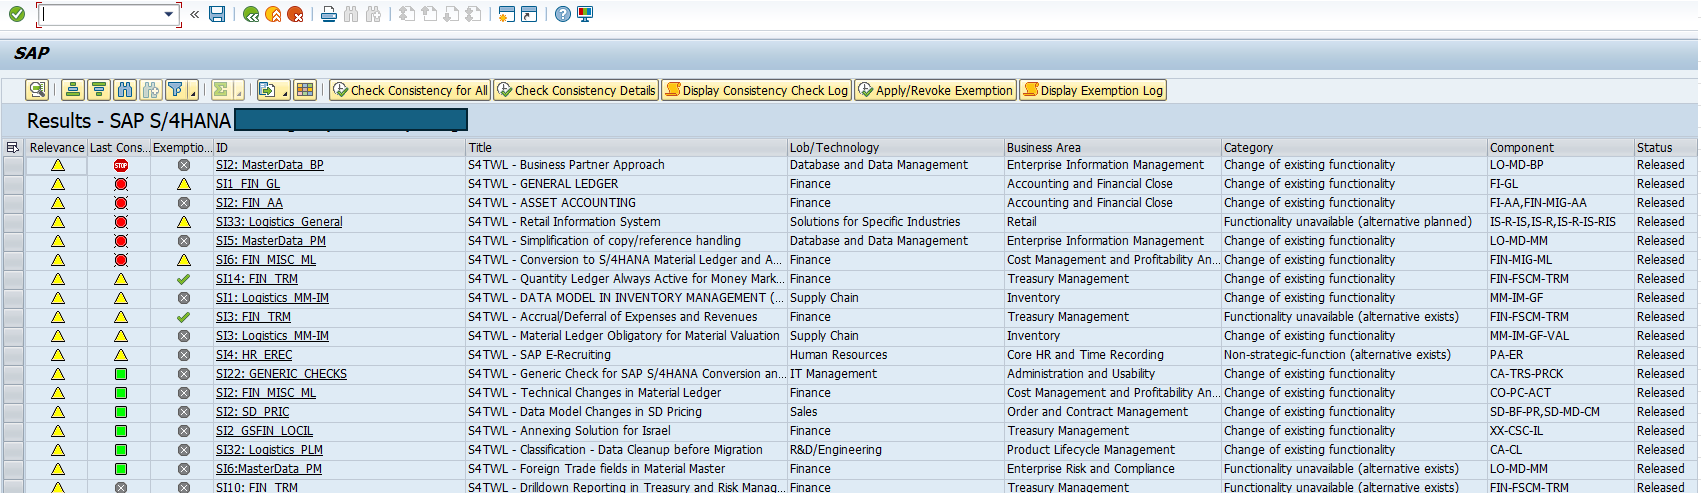Open the filter options dropdown arrow
The image size is (1701, 493).
(193, 91)
